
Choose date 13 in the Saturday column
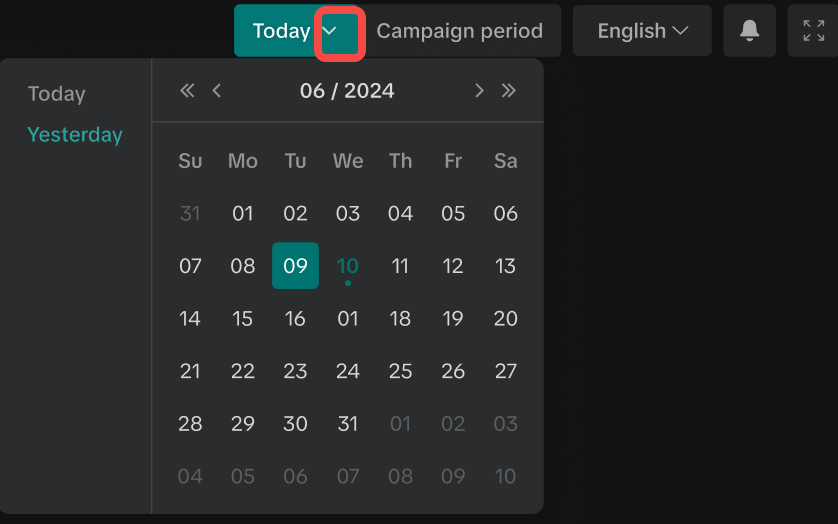pyautogui.click(x=506, y=266)
